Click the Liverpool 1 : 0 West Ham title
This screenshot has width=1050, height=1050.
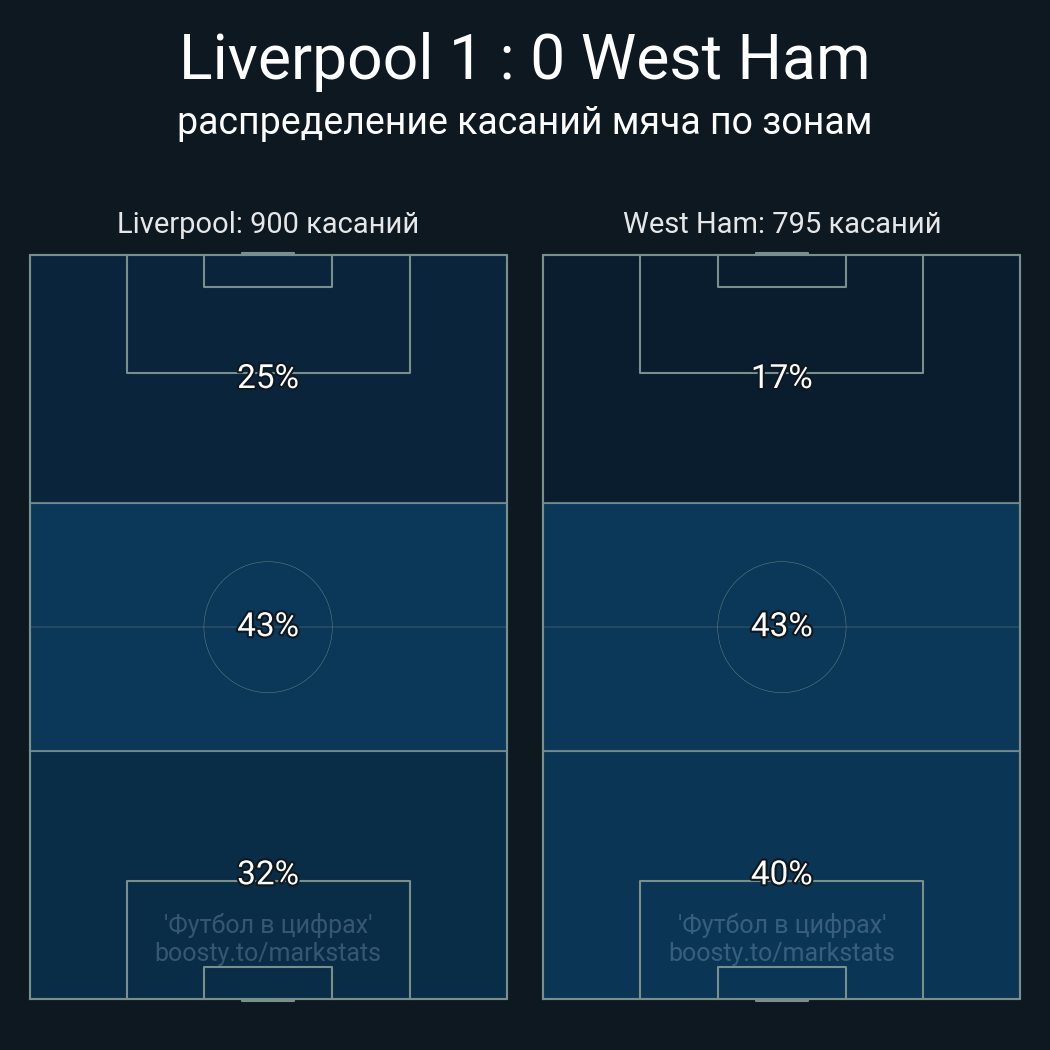[x=524, y=58]
